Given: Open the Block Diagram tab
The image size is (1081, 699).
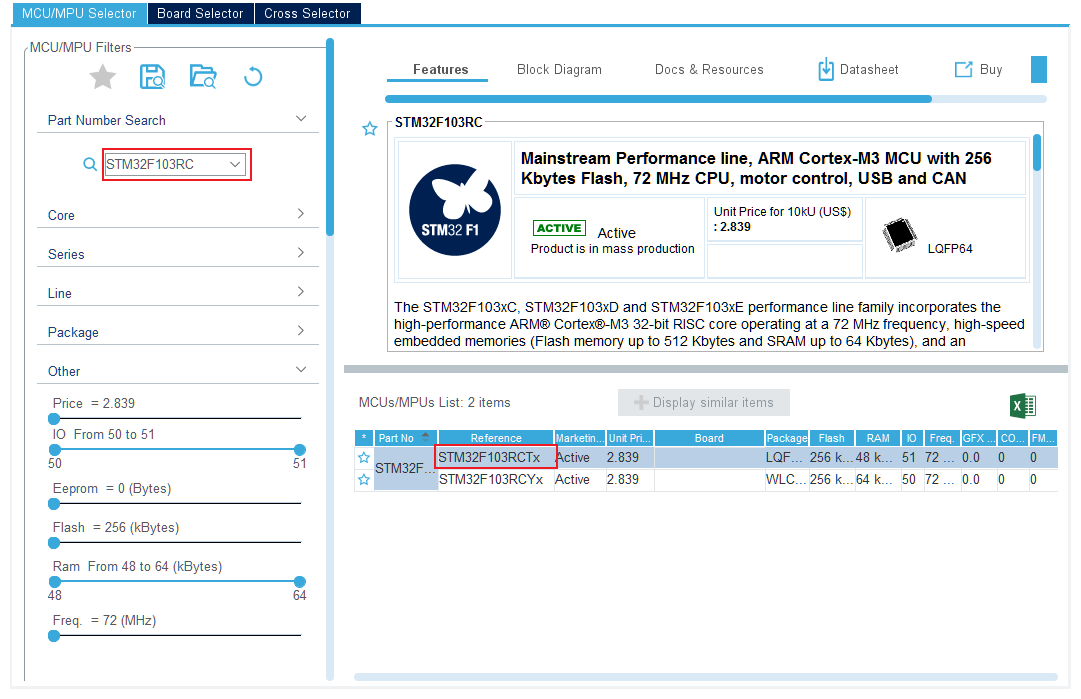Looking at the screenshot, I should coord(559,70).
